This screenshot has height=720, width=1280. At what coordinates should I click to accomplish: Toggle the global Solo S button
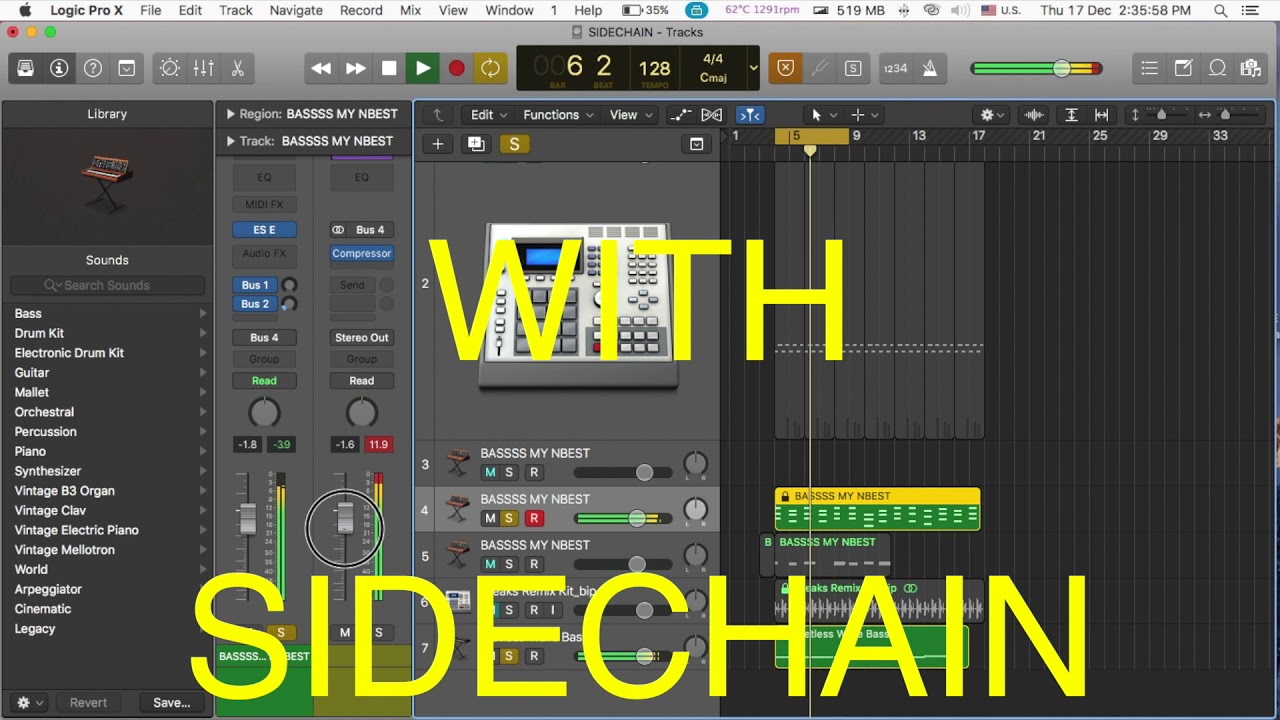click(x=853, y=68)
